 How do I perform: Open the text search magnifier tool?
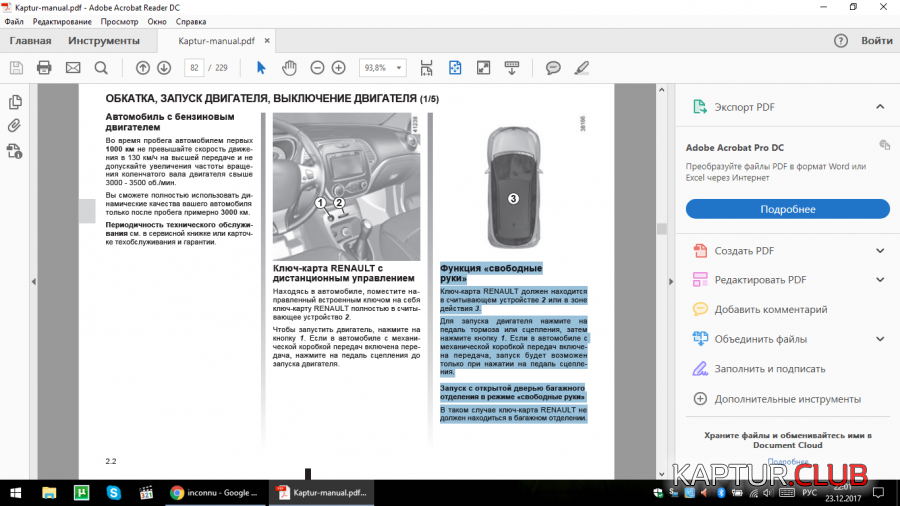pos(100,68)
